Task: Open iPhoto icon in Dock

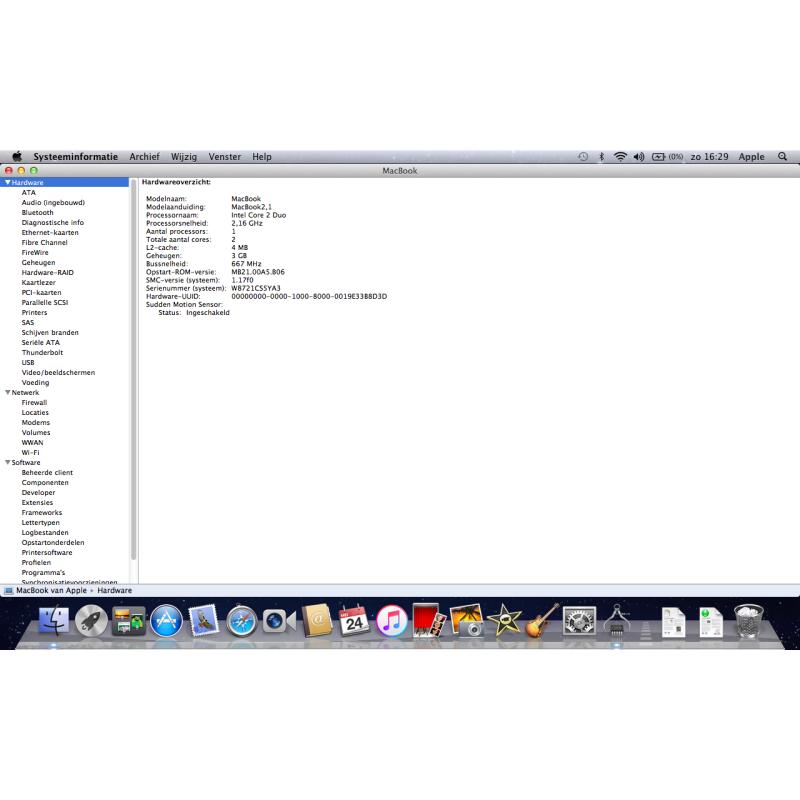Action: [467, 620]
